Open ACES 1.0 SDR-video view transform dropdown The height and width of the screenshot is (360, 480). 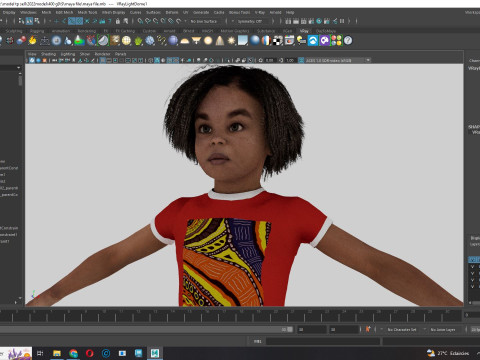[x=338, y=60]
